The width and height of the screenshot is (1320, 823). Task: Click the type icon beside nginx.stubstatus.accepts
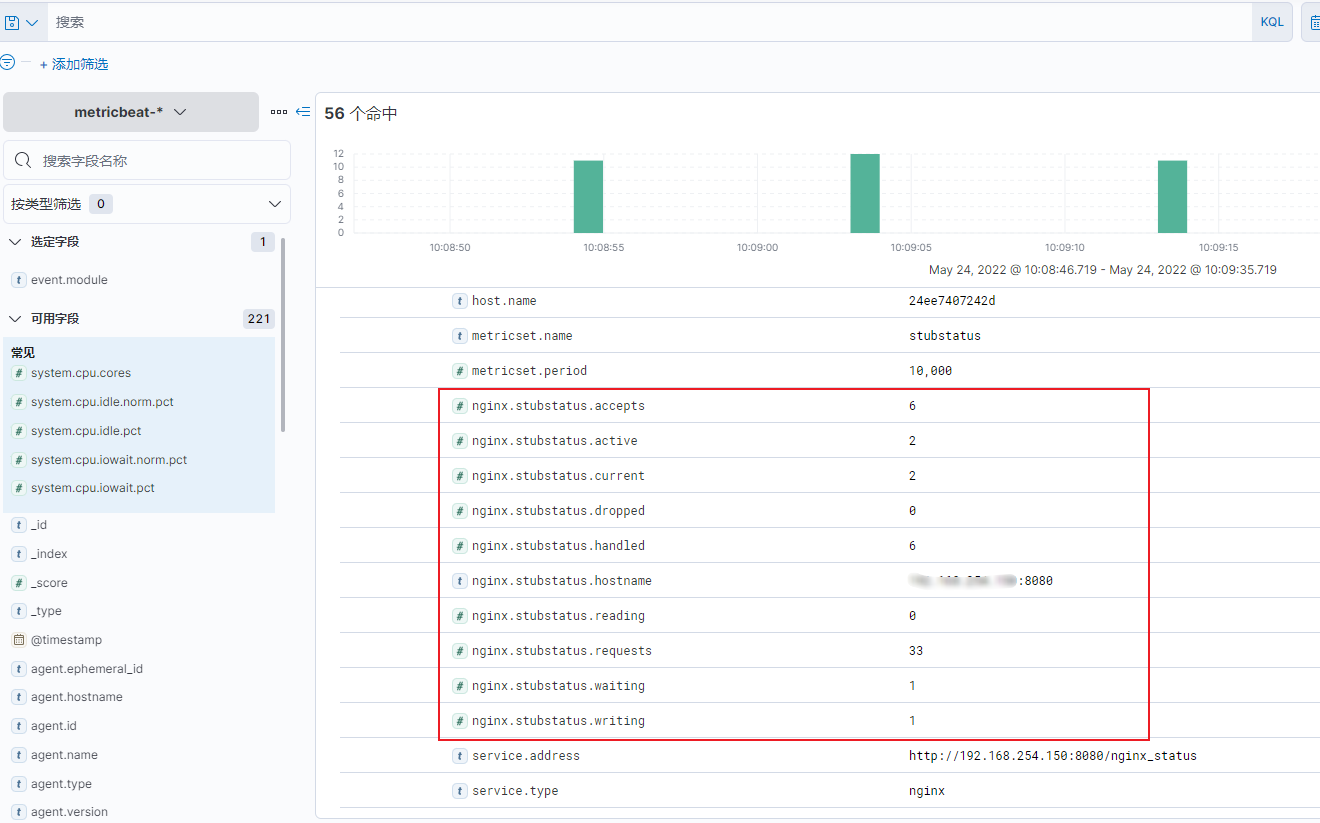pyautogui.click(x=460, y=406)
